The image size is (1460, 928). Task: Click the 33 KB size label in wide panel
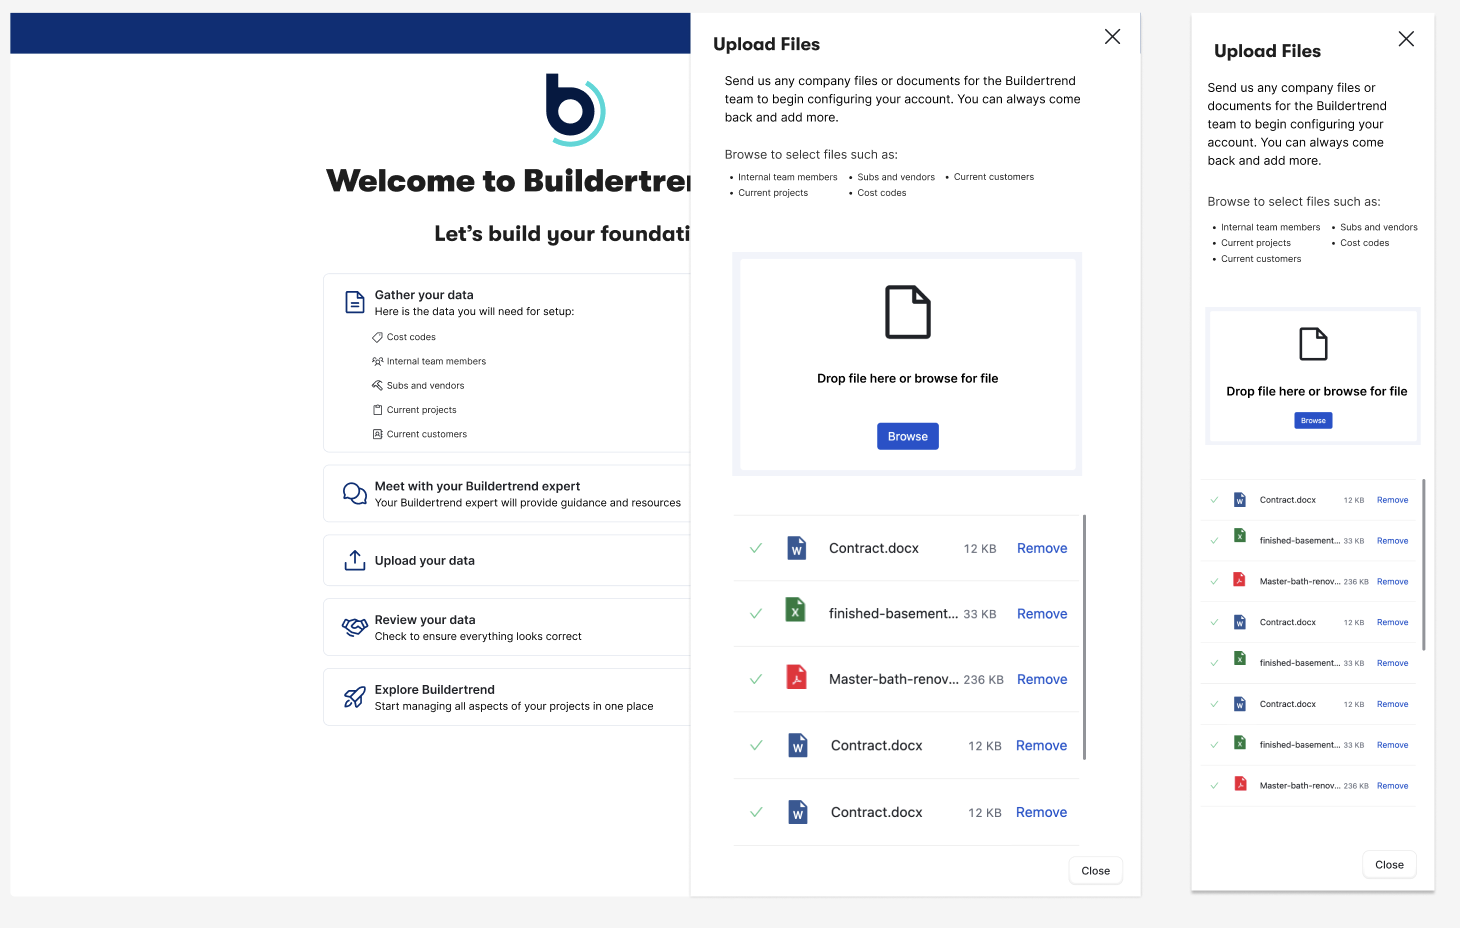(x=980, y=615)
